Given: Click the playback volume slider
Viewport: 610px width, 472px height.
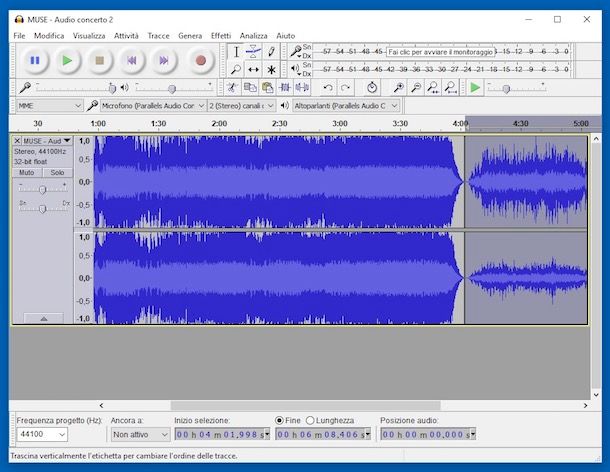Looking at the screenshot, I should coord(173,88).
